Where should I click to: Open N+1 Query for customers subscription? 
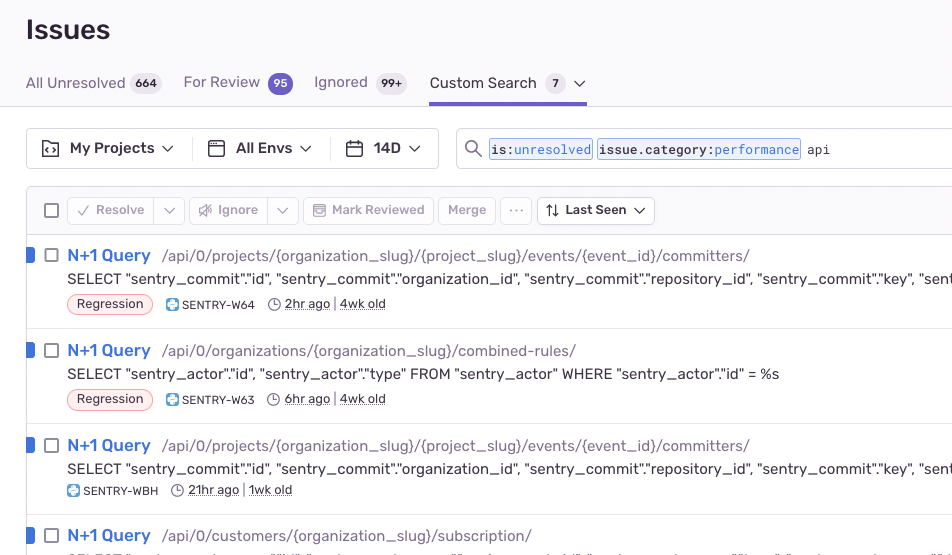point(109,536)
